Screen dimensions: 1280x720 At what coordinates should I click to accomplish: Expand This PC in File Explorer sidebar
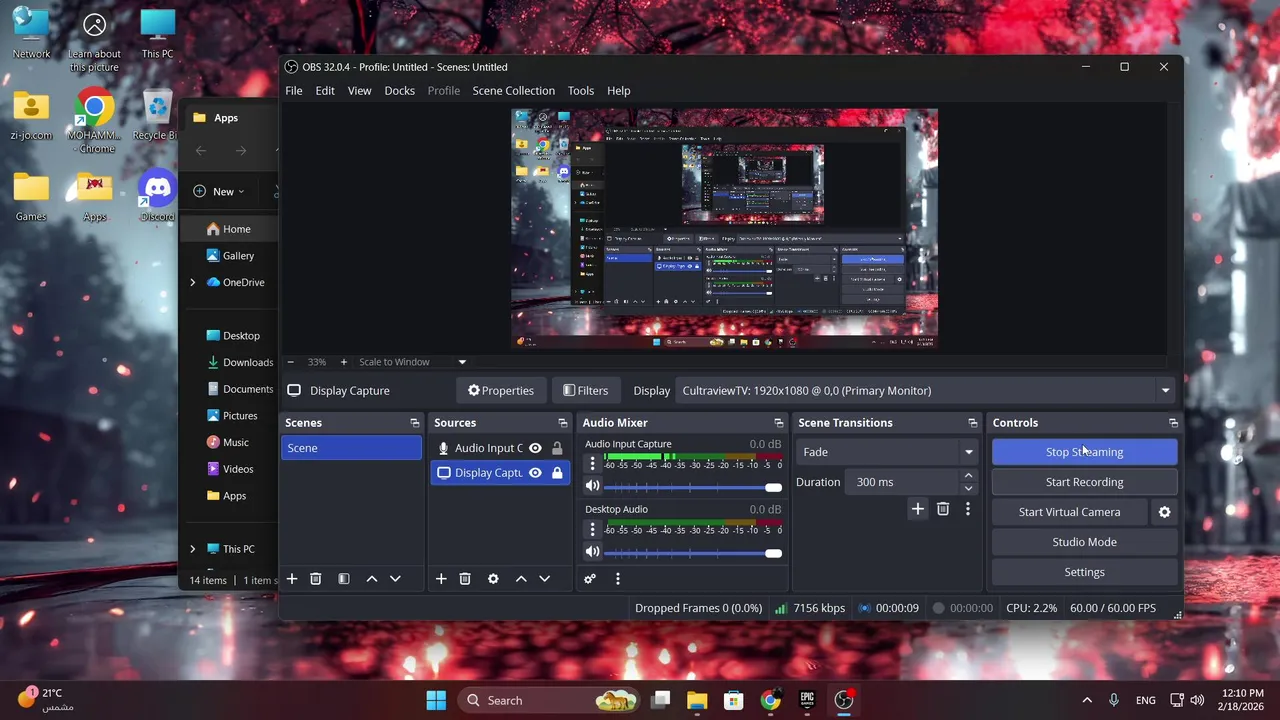pyautogui.click(x=192, y=549)
